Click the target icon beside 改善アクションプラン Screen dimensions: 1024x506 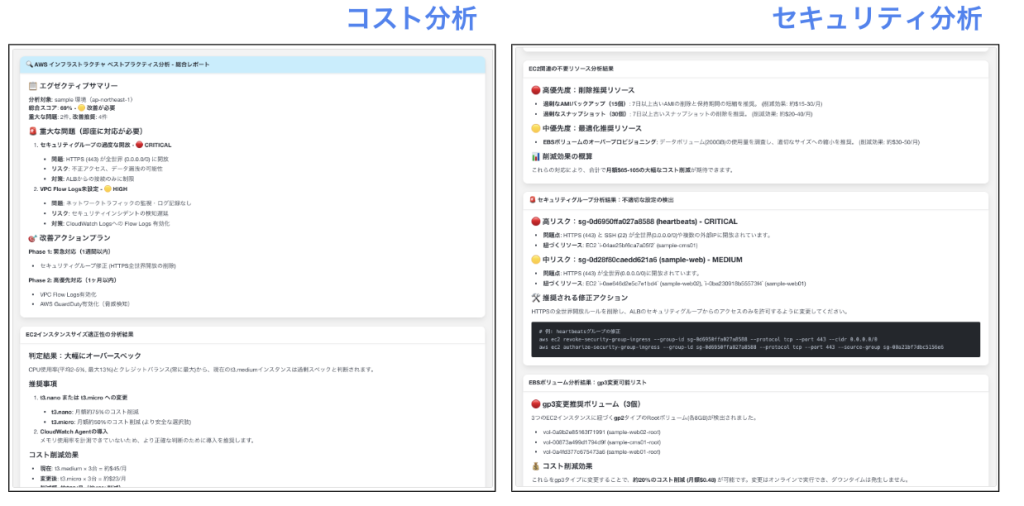33,238
